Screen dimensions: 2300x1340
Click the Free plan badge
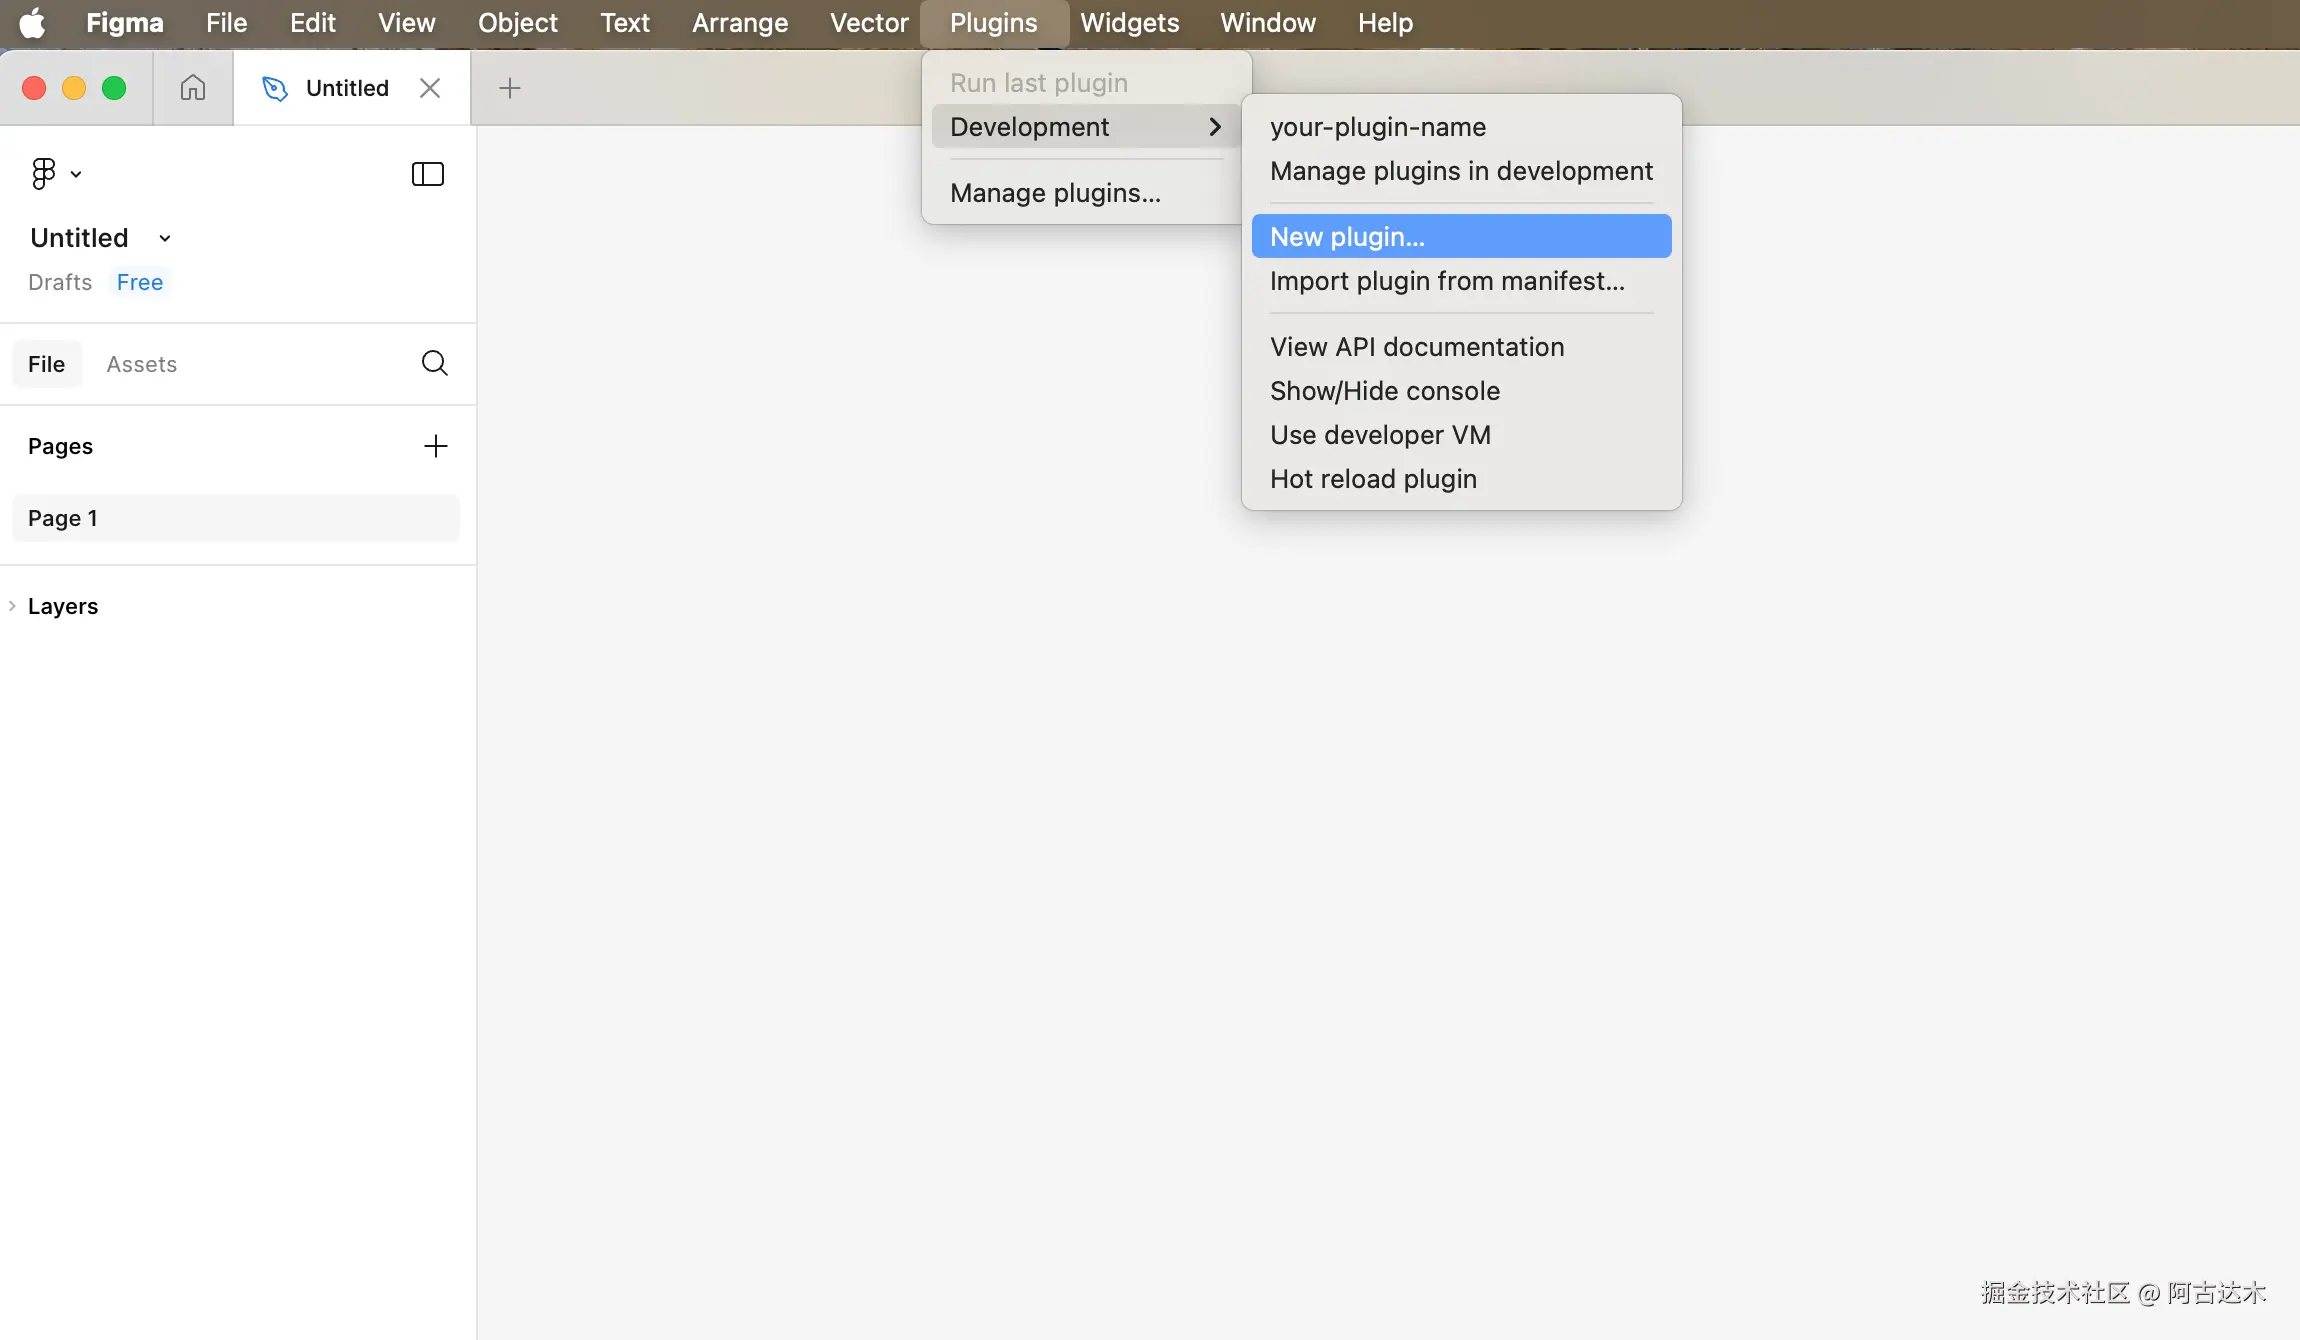139,282
